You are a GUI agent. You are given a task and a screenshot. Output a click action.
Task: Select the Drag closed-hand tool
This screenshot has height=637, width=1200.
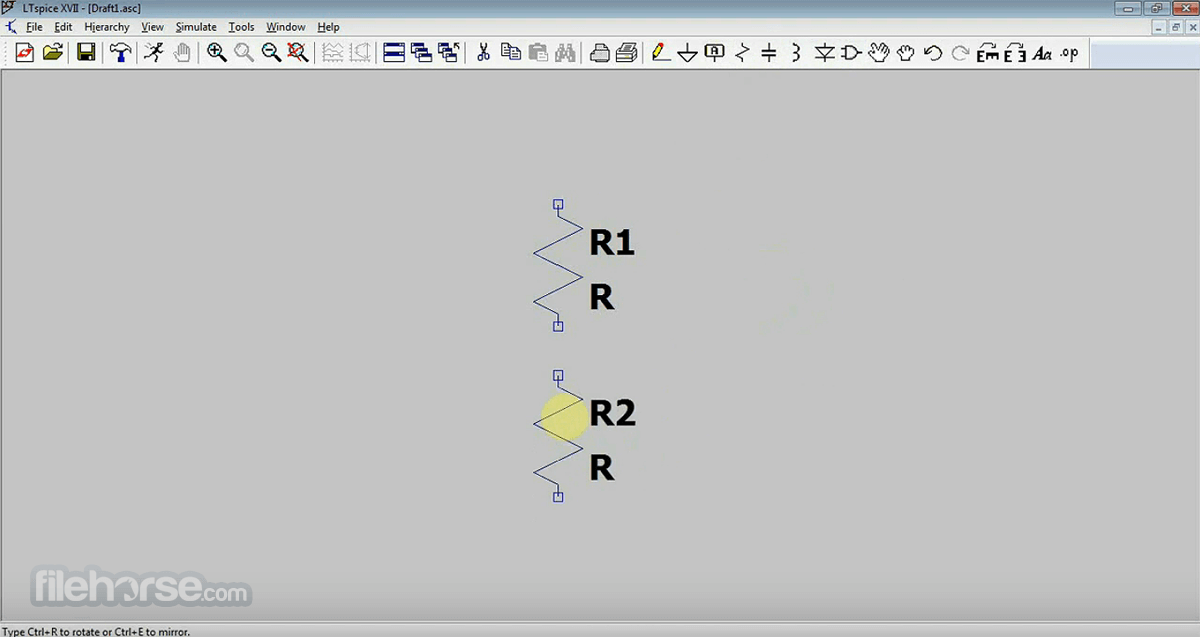[x=906, y=53]
